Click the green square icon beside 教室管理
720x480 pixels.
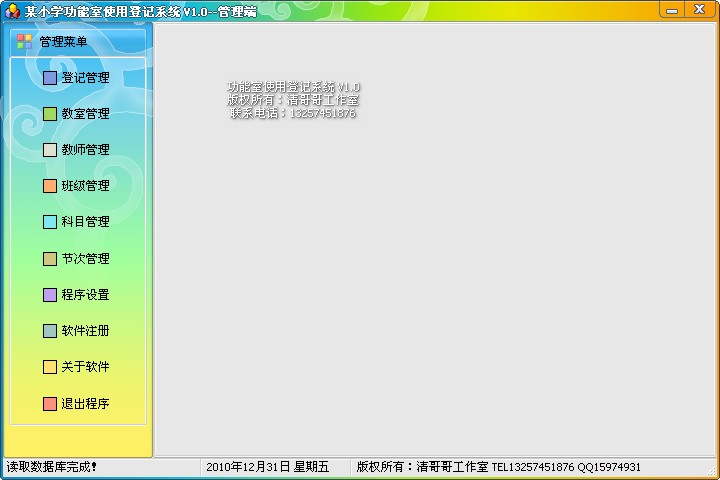pyautogui.click(x=50, y=114)
